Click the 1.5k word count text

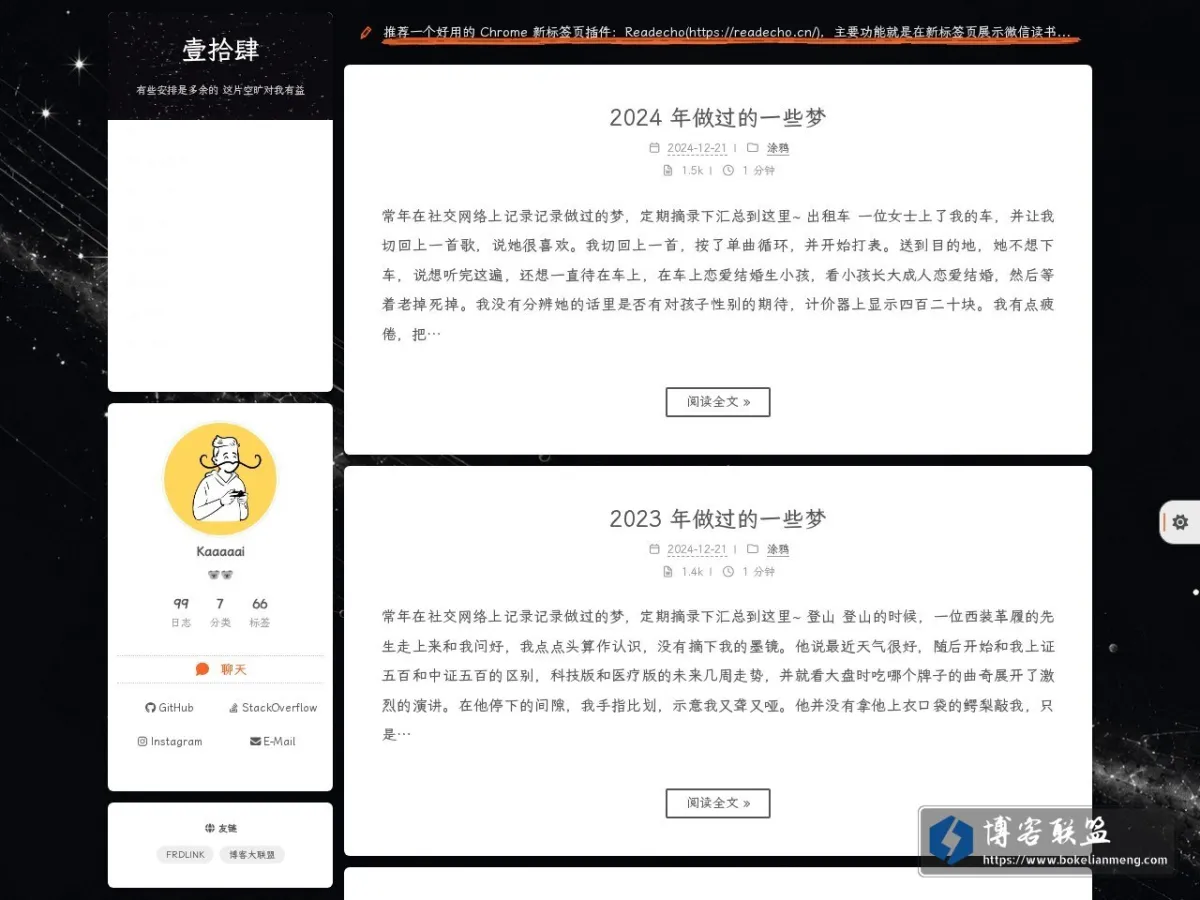(x=692, y=170)
